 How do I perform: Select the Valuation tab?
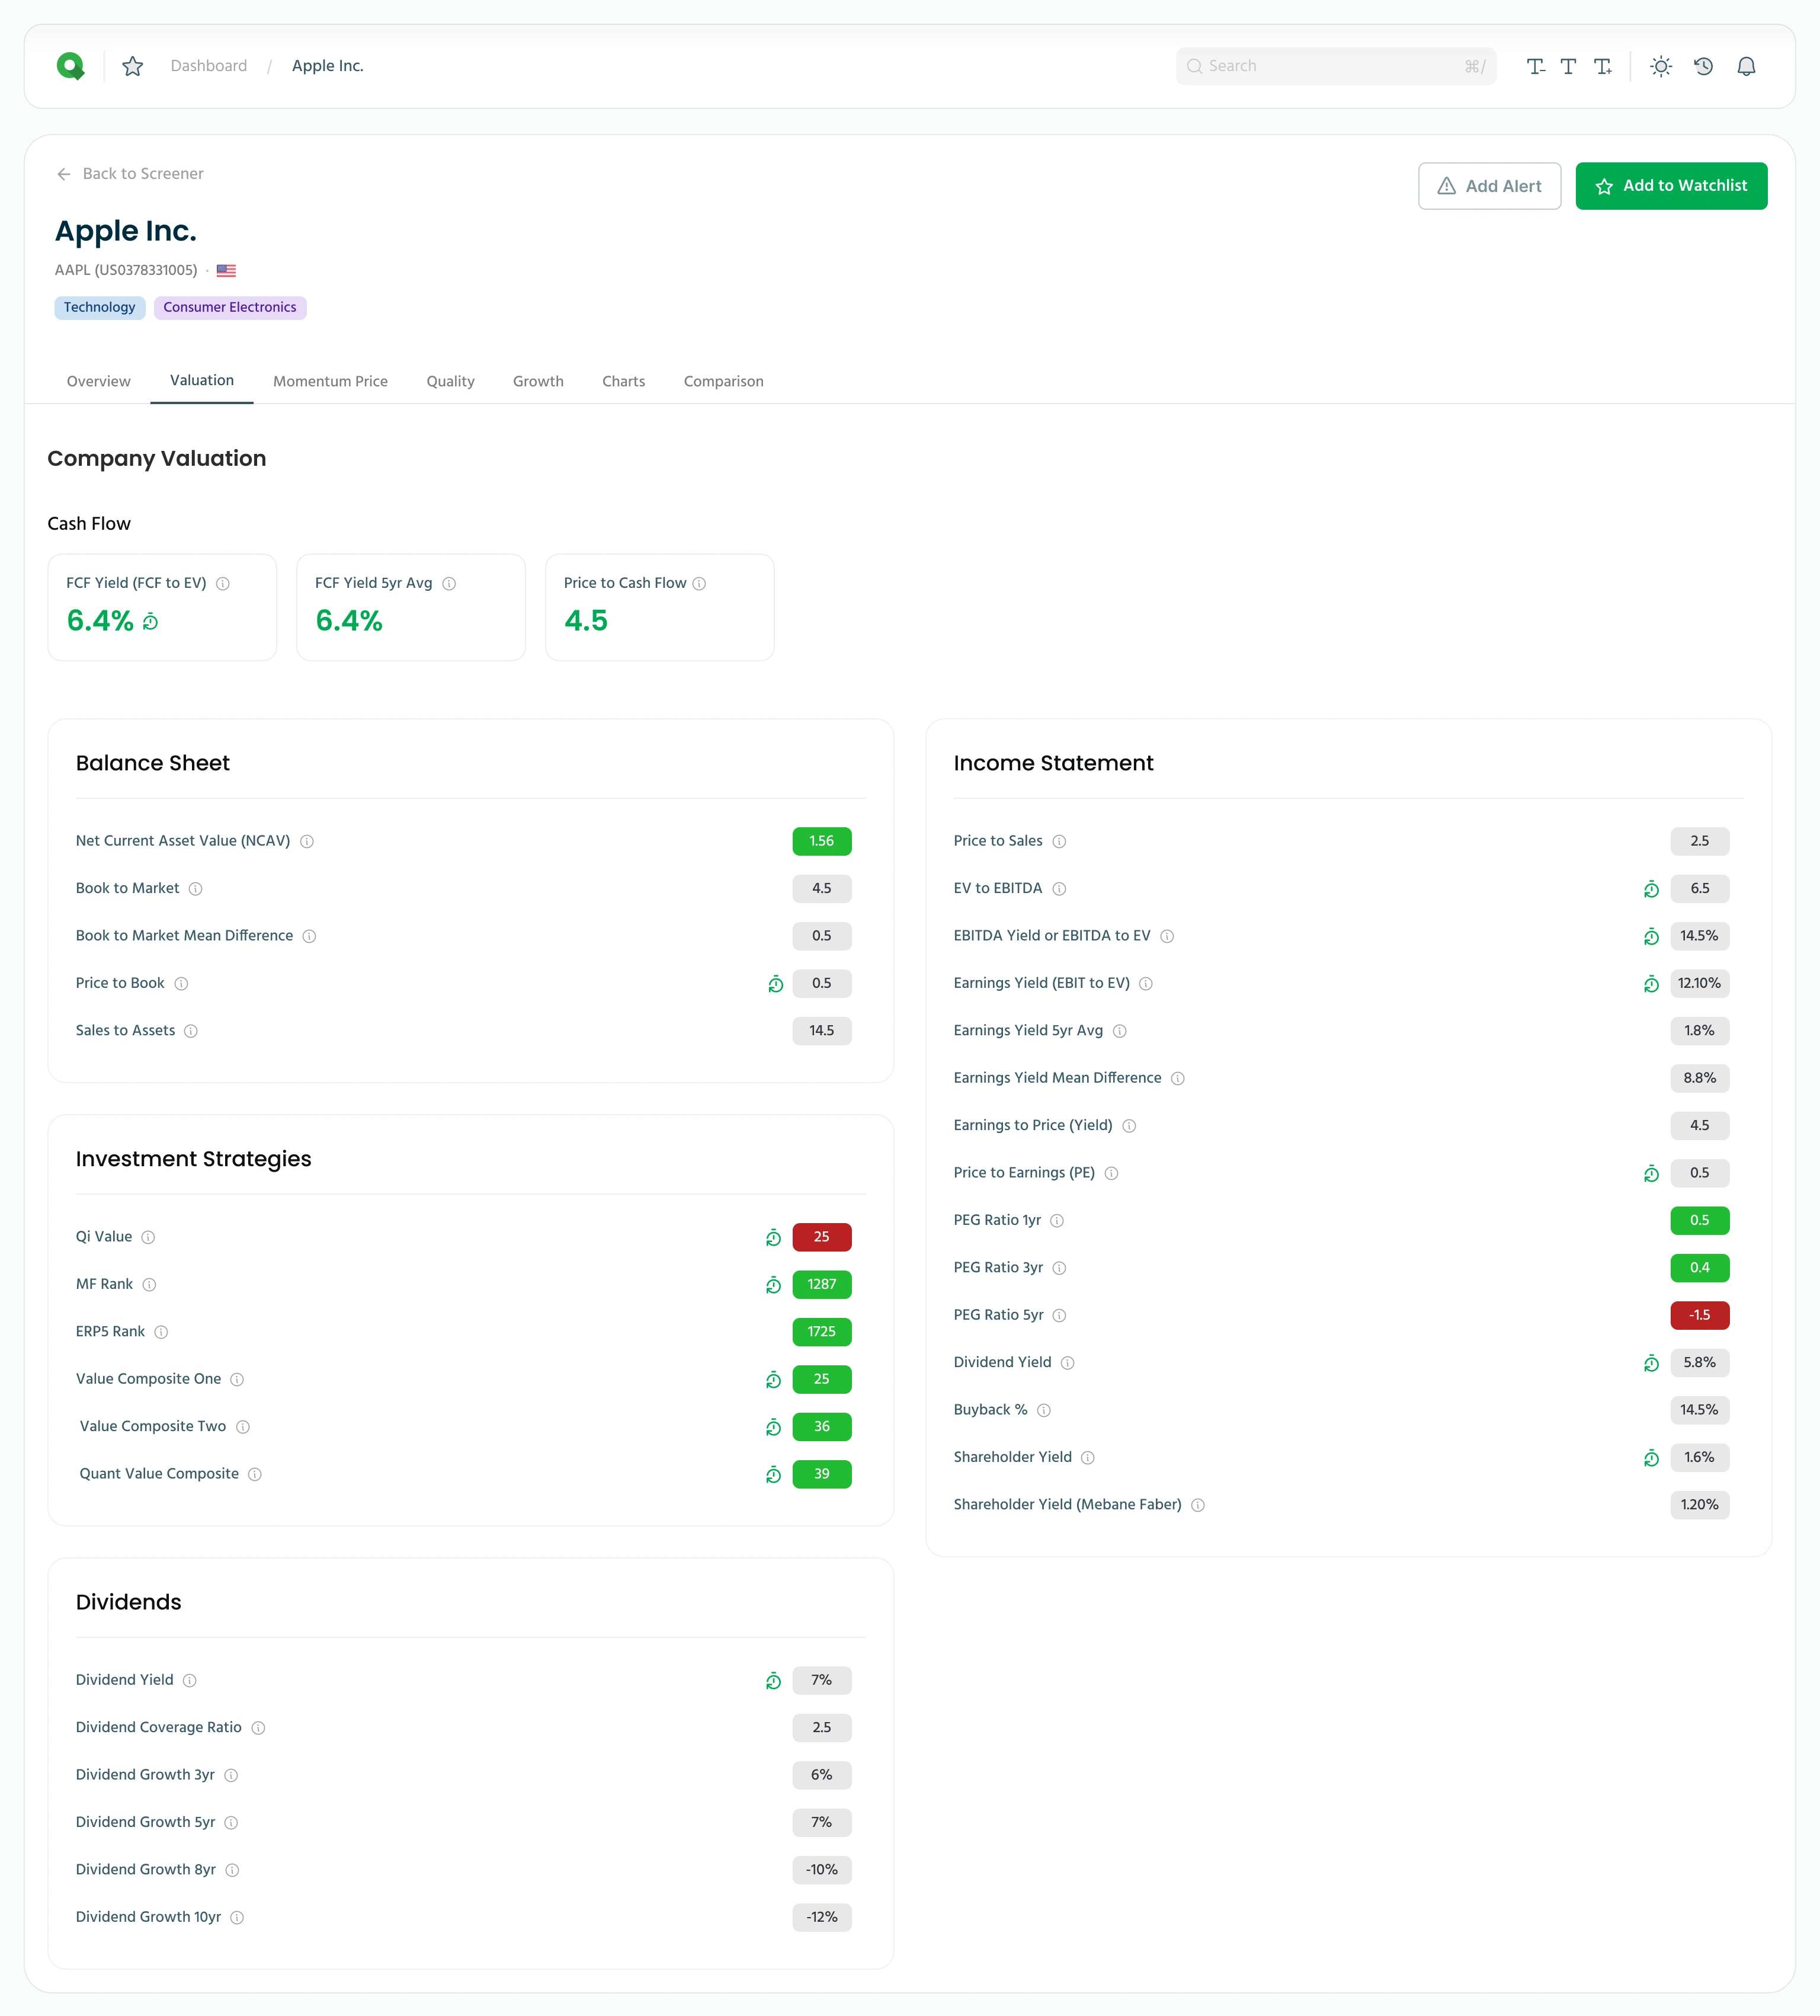pyautogui.click(x=202, y=381)
